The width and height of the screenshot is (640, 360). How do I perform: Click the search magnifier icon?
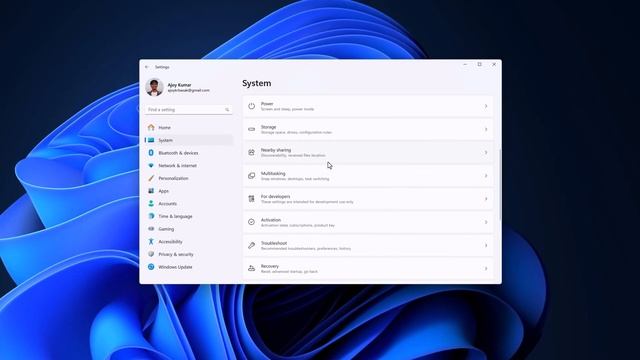click(x=227, y=110)
